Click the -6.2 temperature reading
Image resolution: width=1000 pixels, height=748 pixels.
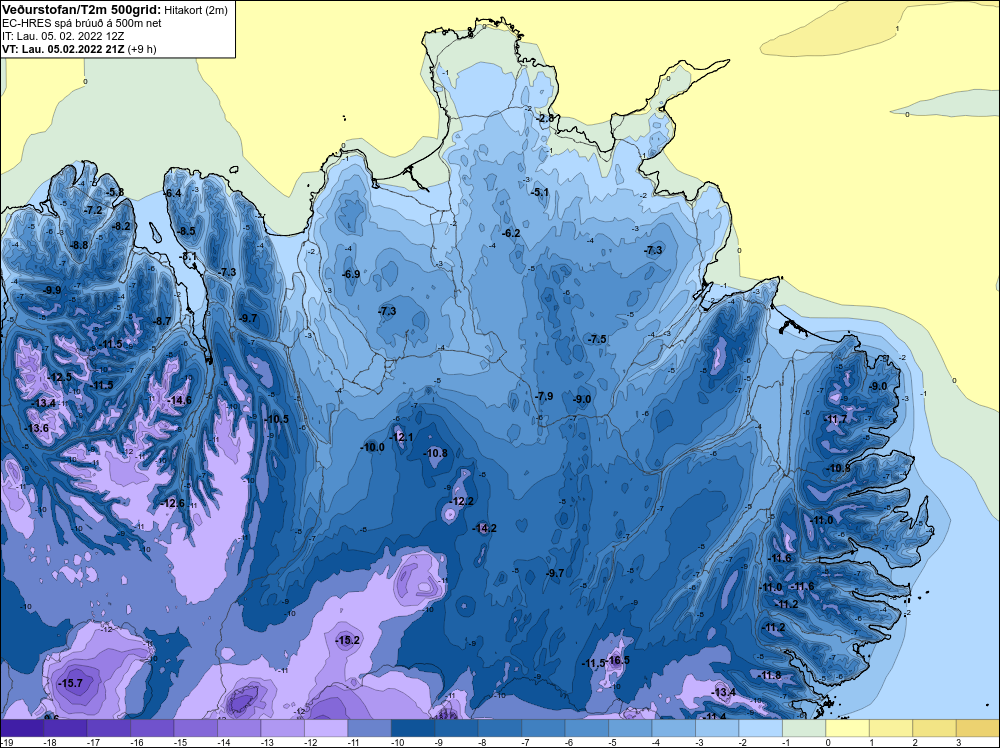point(511,233)
